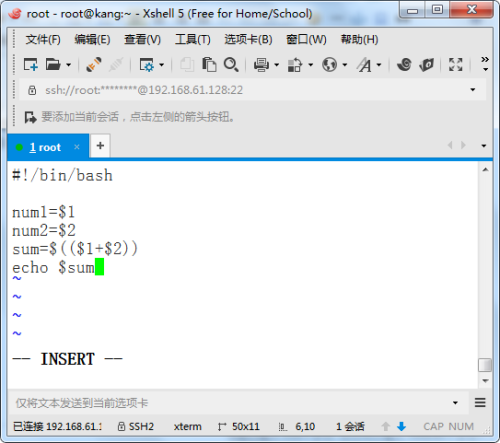Click the previous tab arrow
Image resolution: width=500 pixels, height=443 pixels.
coord(450,145)
